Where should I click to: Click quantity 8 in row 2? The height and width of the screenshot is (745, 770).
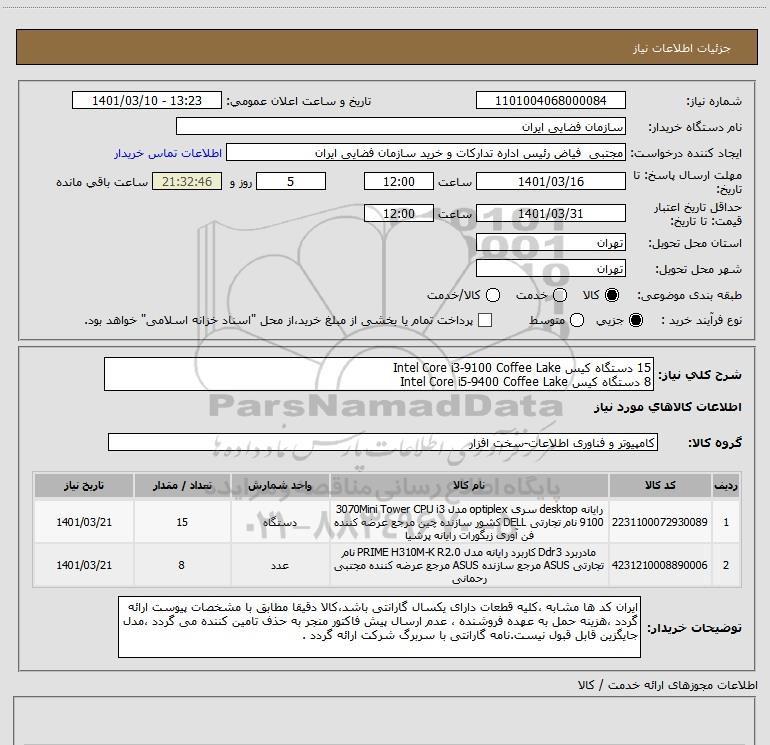coord(182,565)
